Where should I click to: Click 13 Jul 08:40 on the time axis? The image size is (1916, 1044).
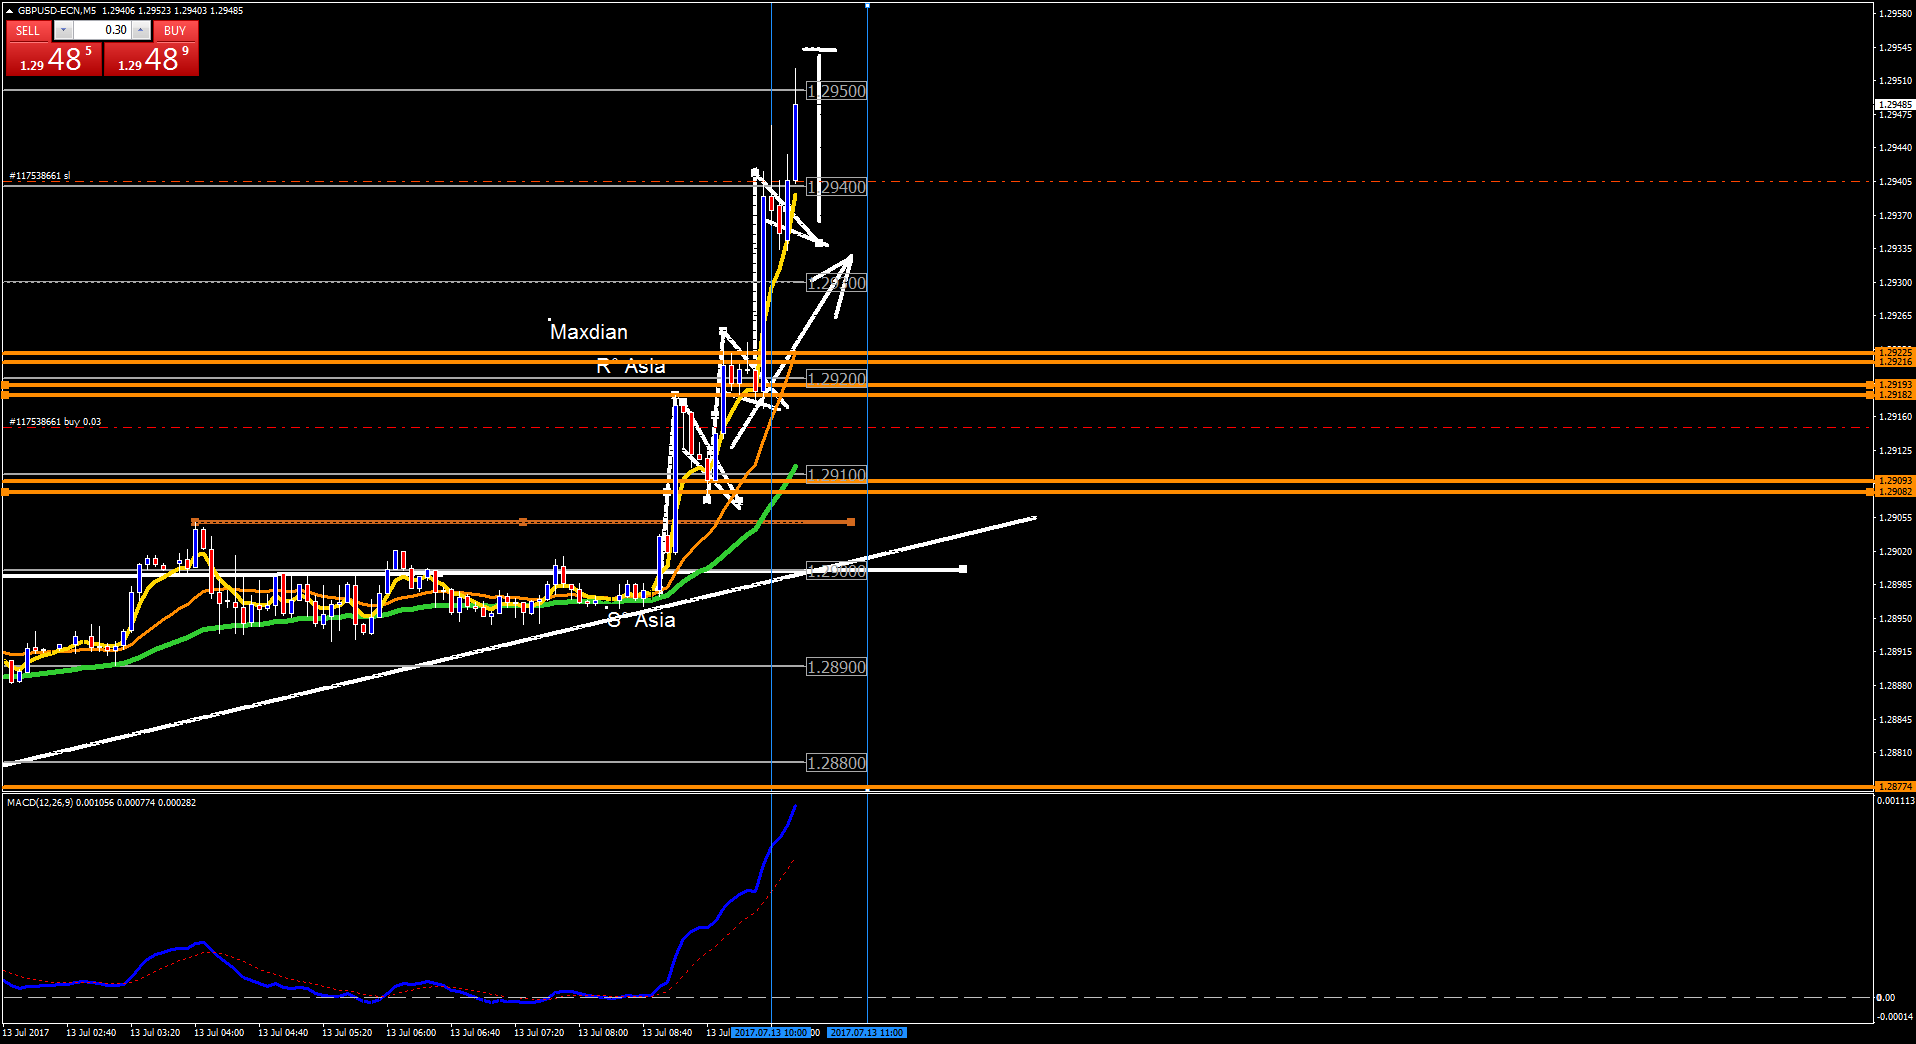tap(667, 1032)
